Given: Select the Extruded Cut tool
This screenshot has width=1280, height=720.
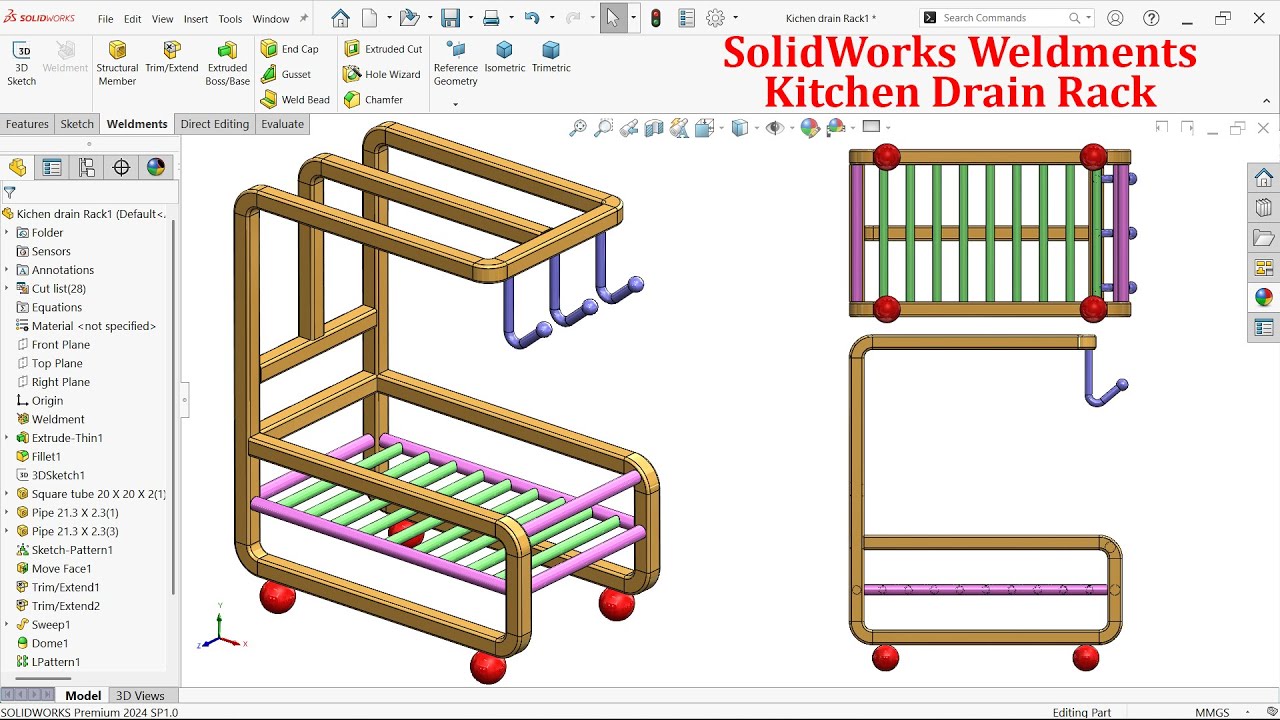Looking at the screenshot, I should (383, 49).
